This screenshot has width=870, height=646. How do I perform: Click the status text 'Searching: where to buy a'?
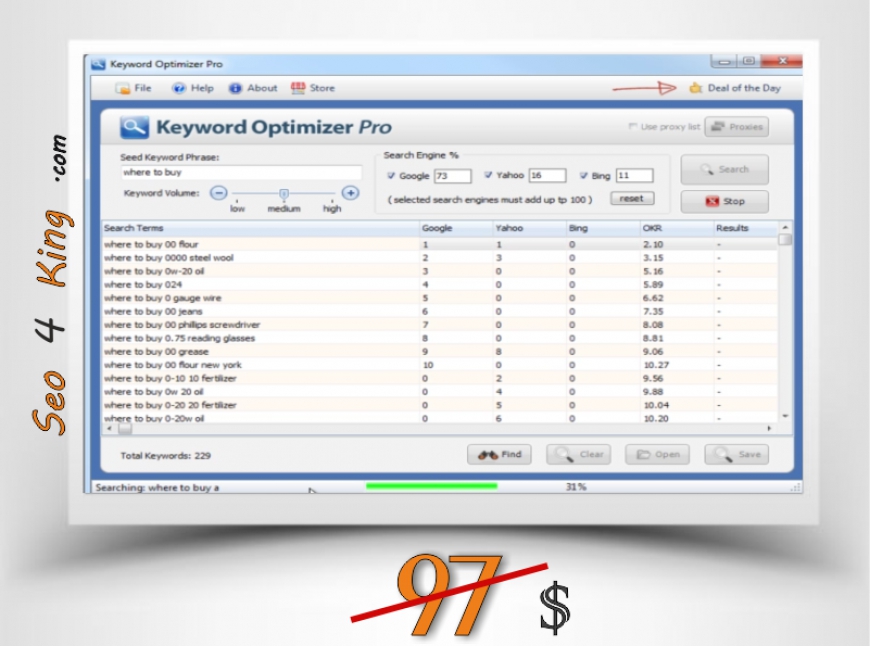tap(157, 488)
